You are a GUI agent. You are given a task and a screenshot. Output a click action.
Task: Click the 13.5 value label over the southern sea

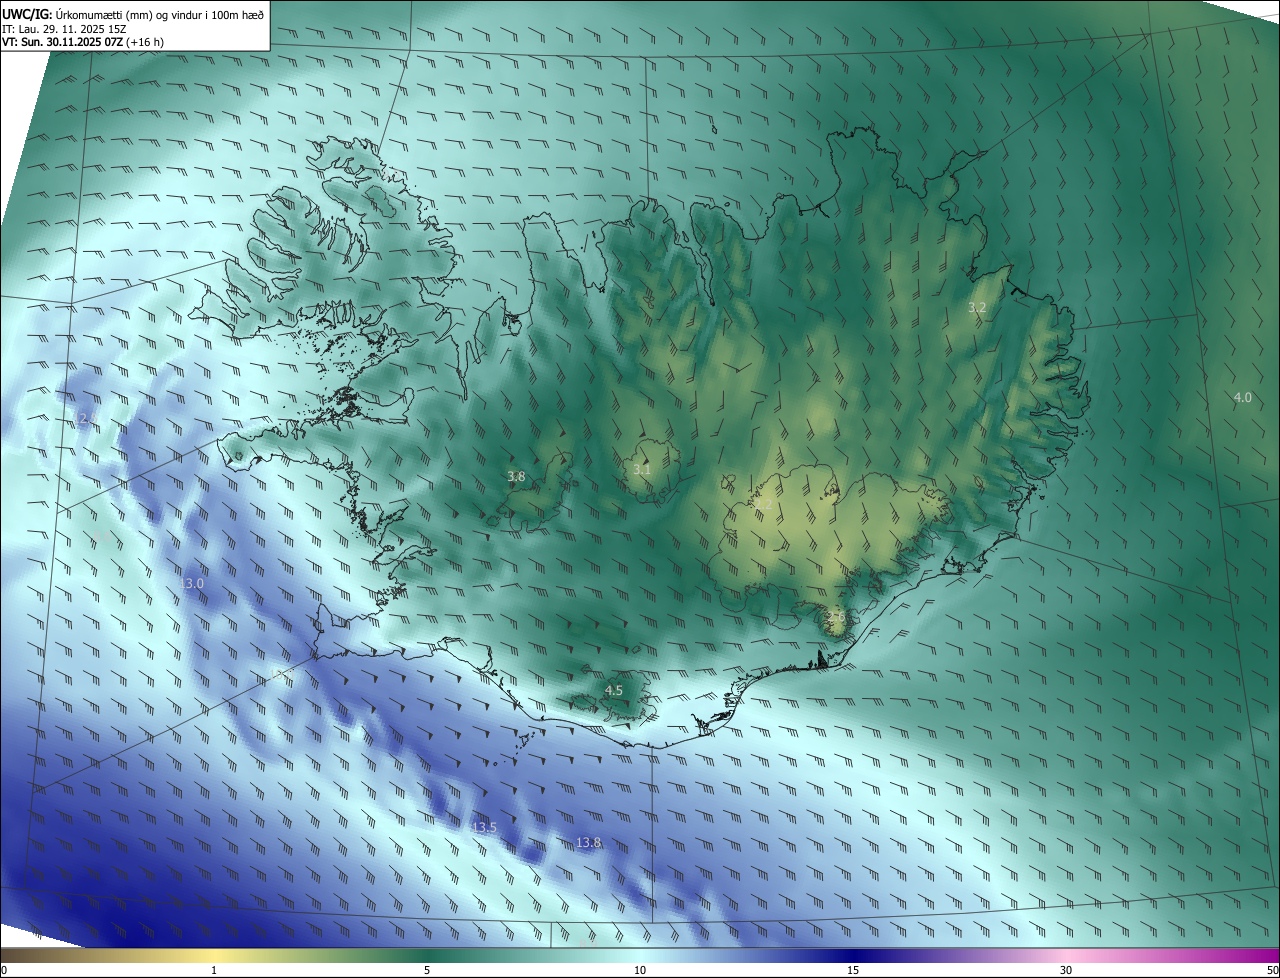pyautogui.click(x=484, y=827)
